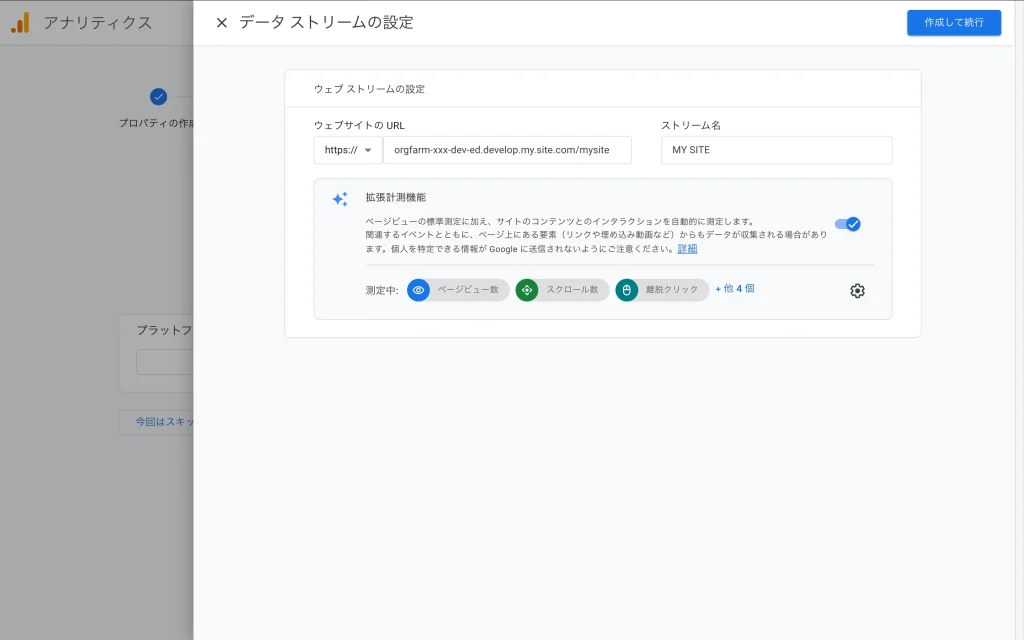Image resolution: width=1024 pixels, height=640 pixels.
Task: Click the blue sparkle 拡張計測機能 icon
Action: 340,199
